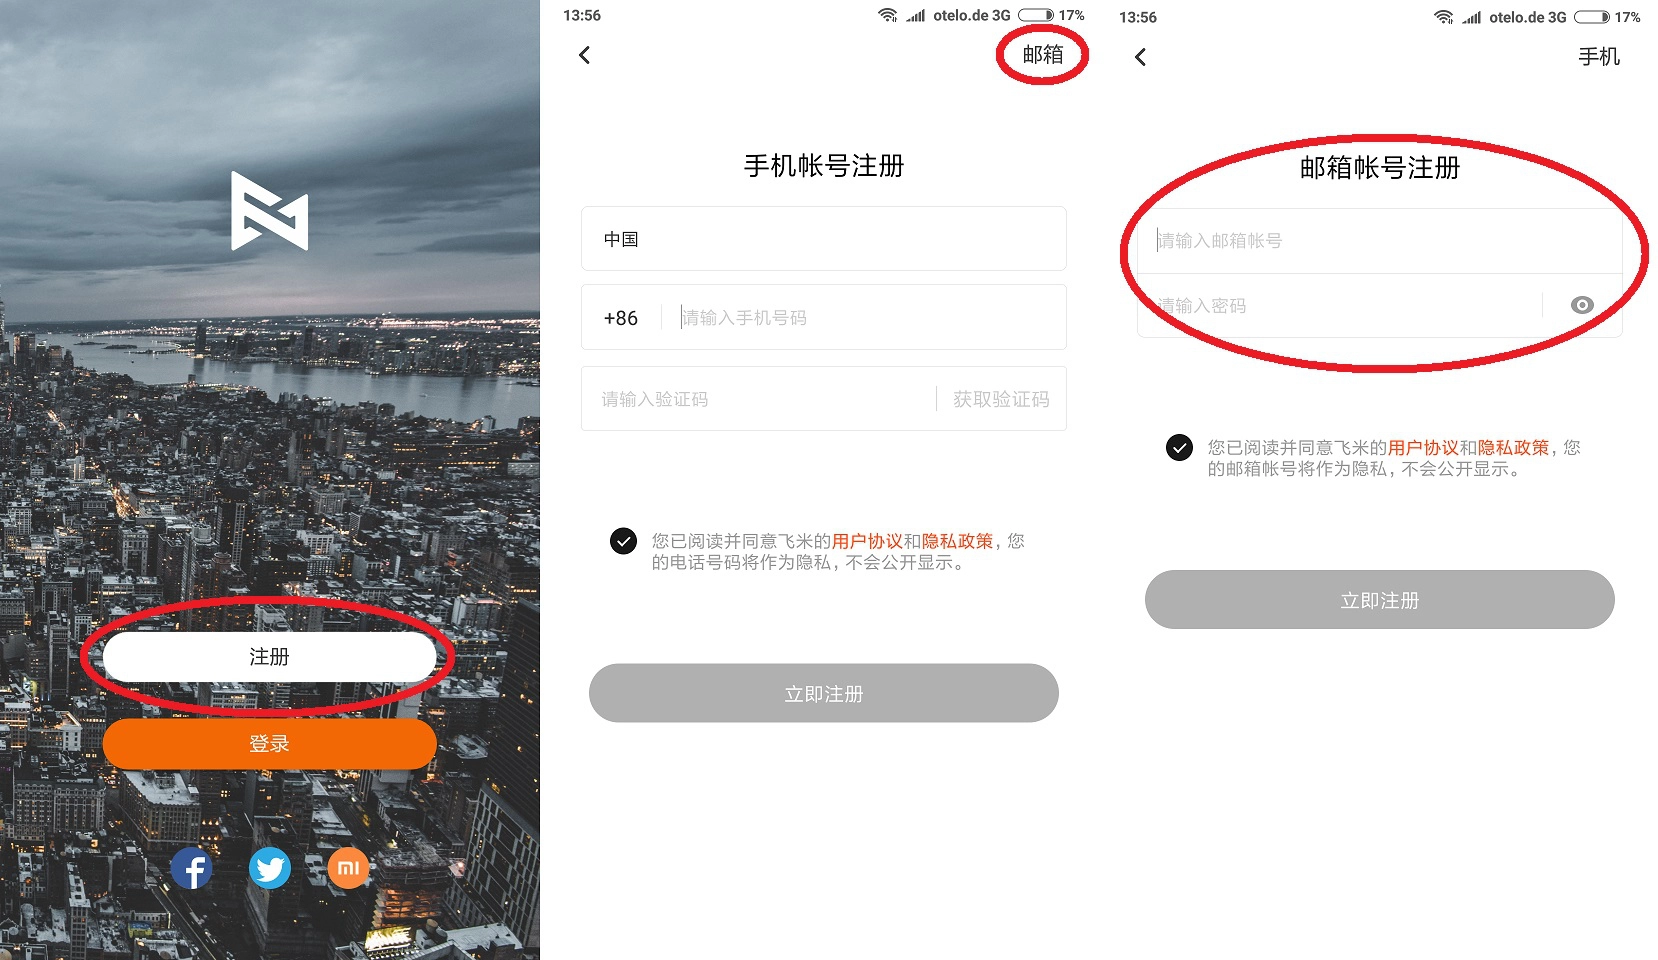Focus the 请输入邮箱帐号 email field

(x=1380, y=241)
